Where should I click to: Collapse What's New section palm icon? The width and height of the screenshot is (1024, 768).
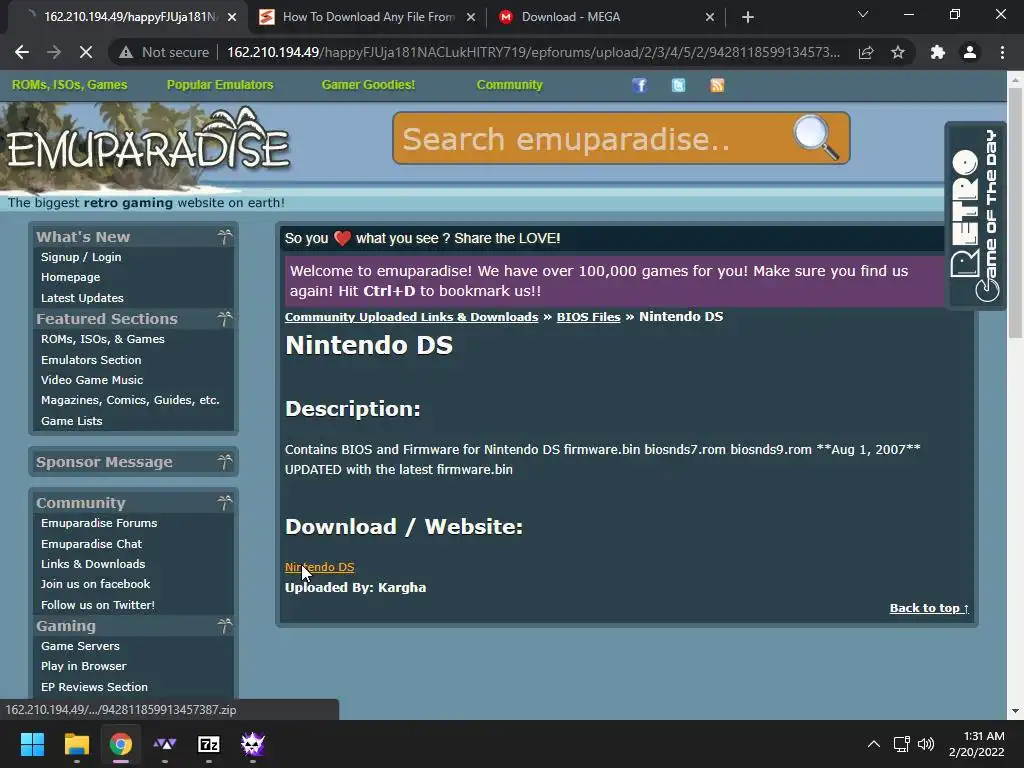[x=225, y=236]
